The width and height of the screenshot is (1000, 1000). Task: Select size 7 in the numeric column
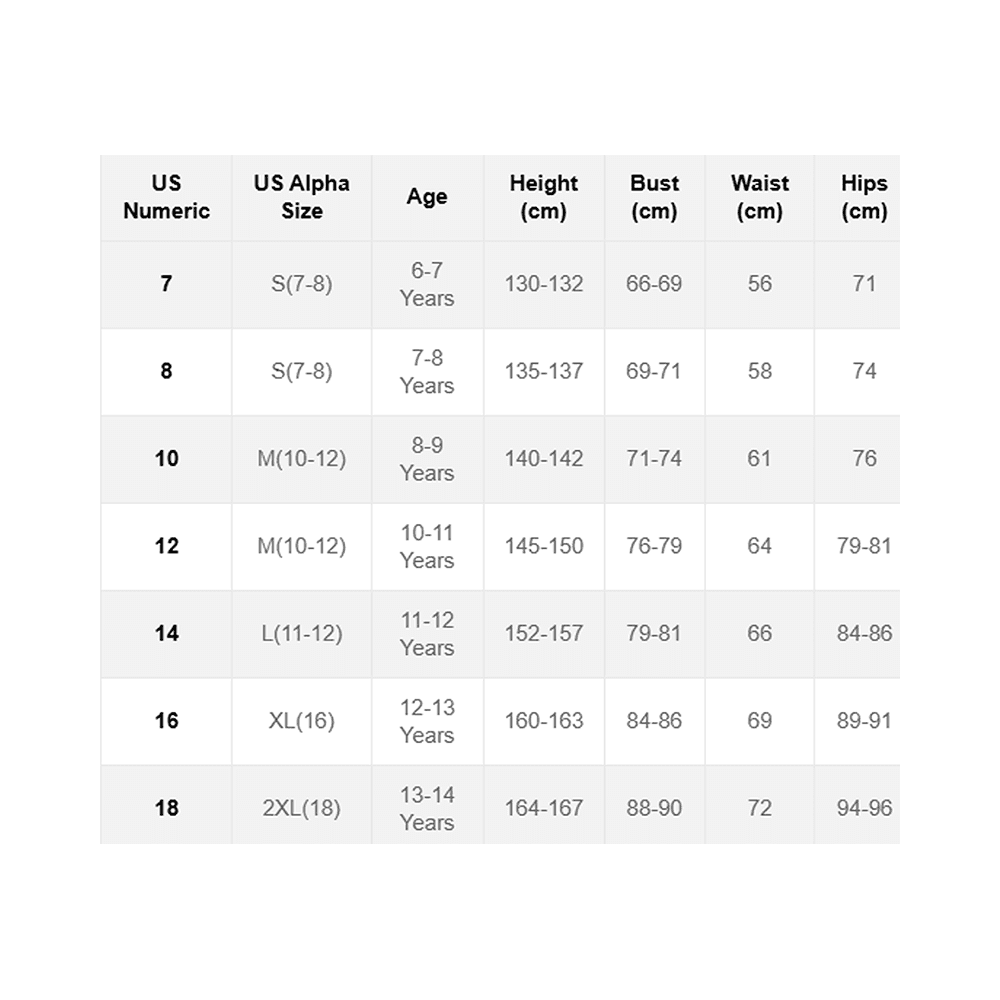pos(166,284)
